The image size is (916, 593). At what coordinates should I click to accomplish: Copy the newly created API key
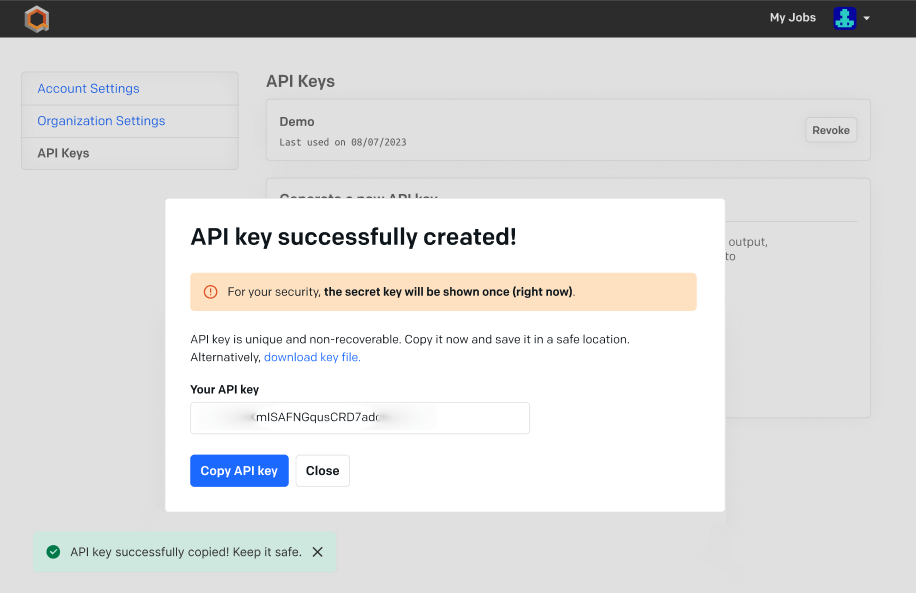coord(239,470)
